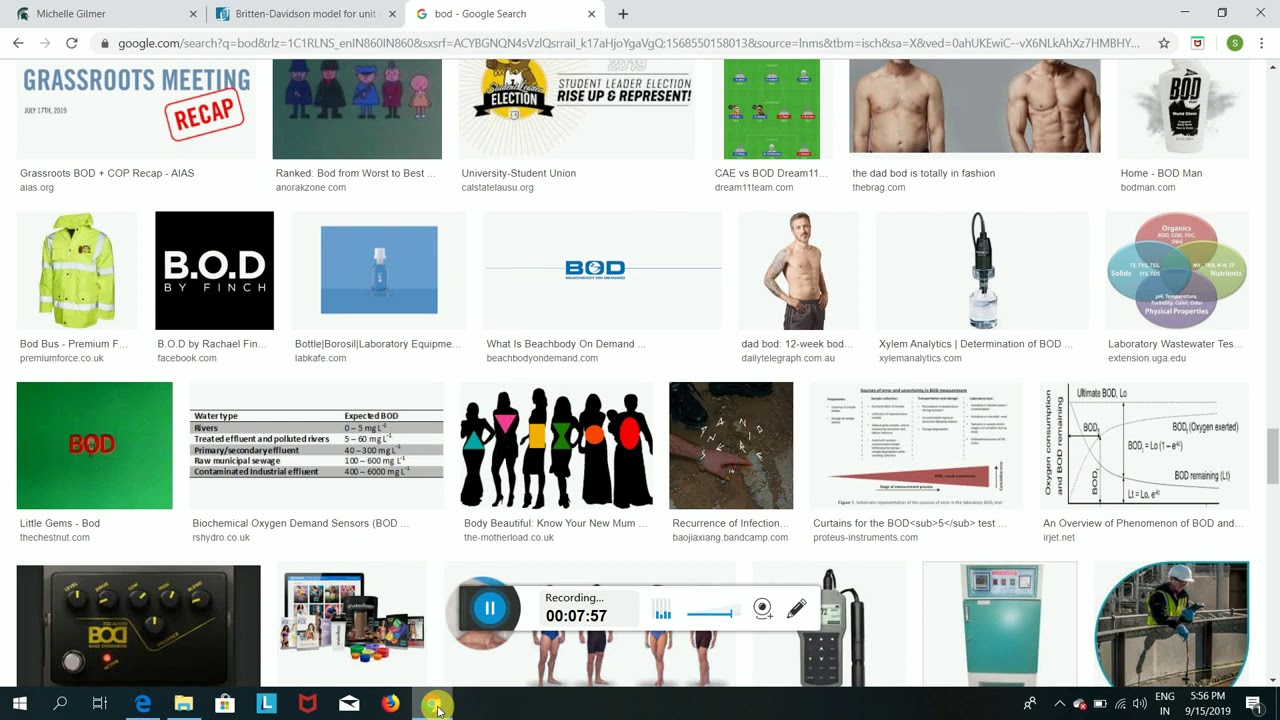
Task: Open the BOD bass overdrive pedal image
Action: click(138, 625)
